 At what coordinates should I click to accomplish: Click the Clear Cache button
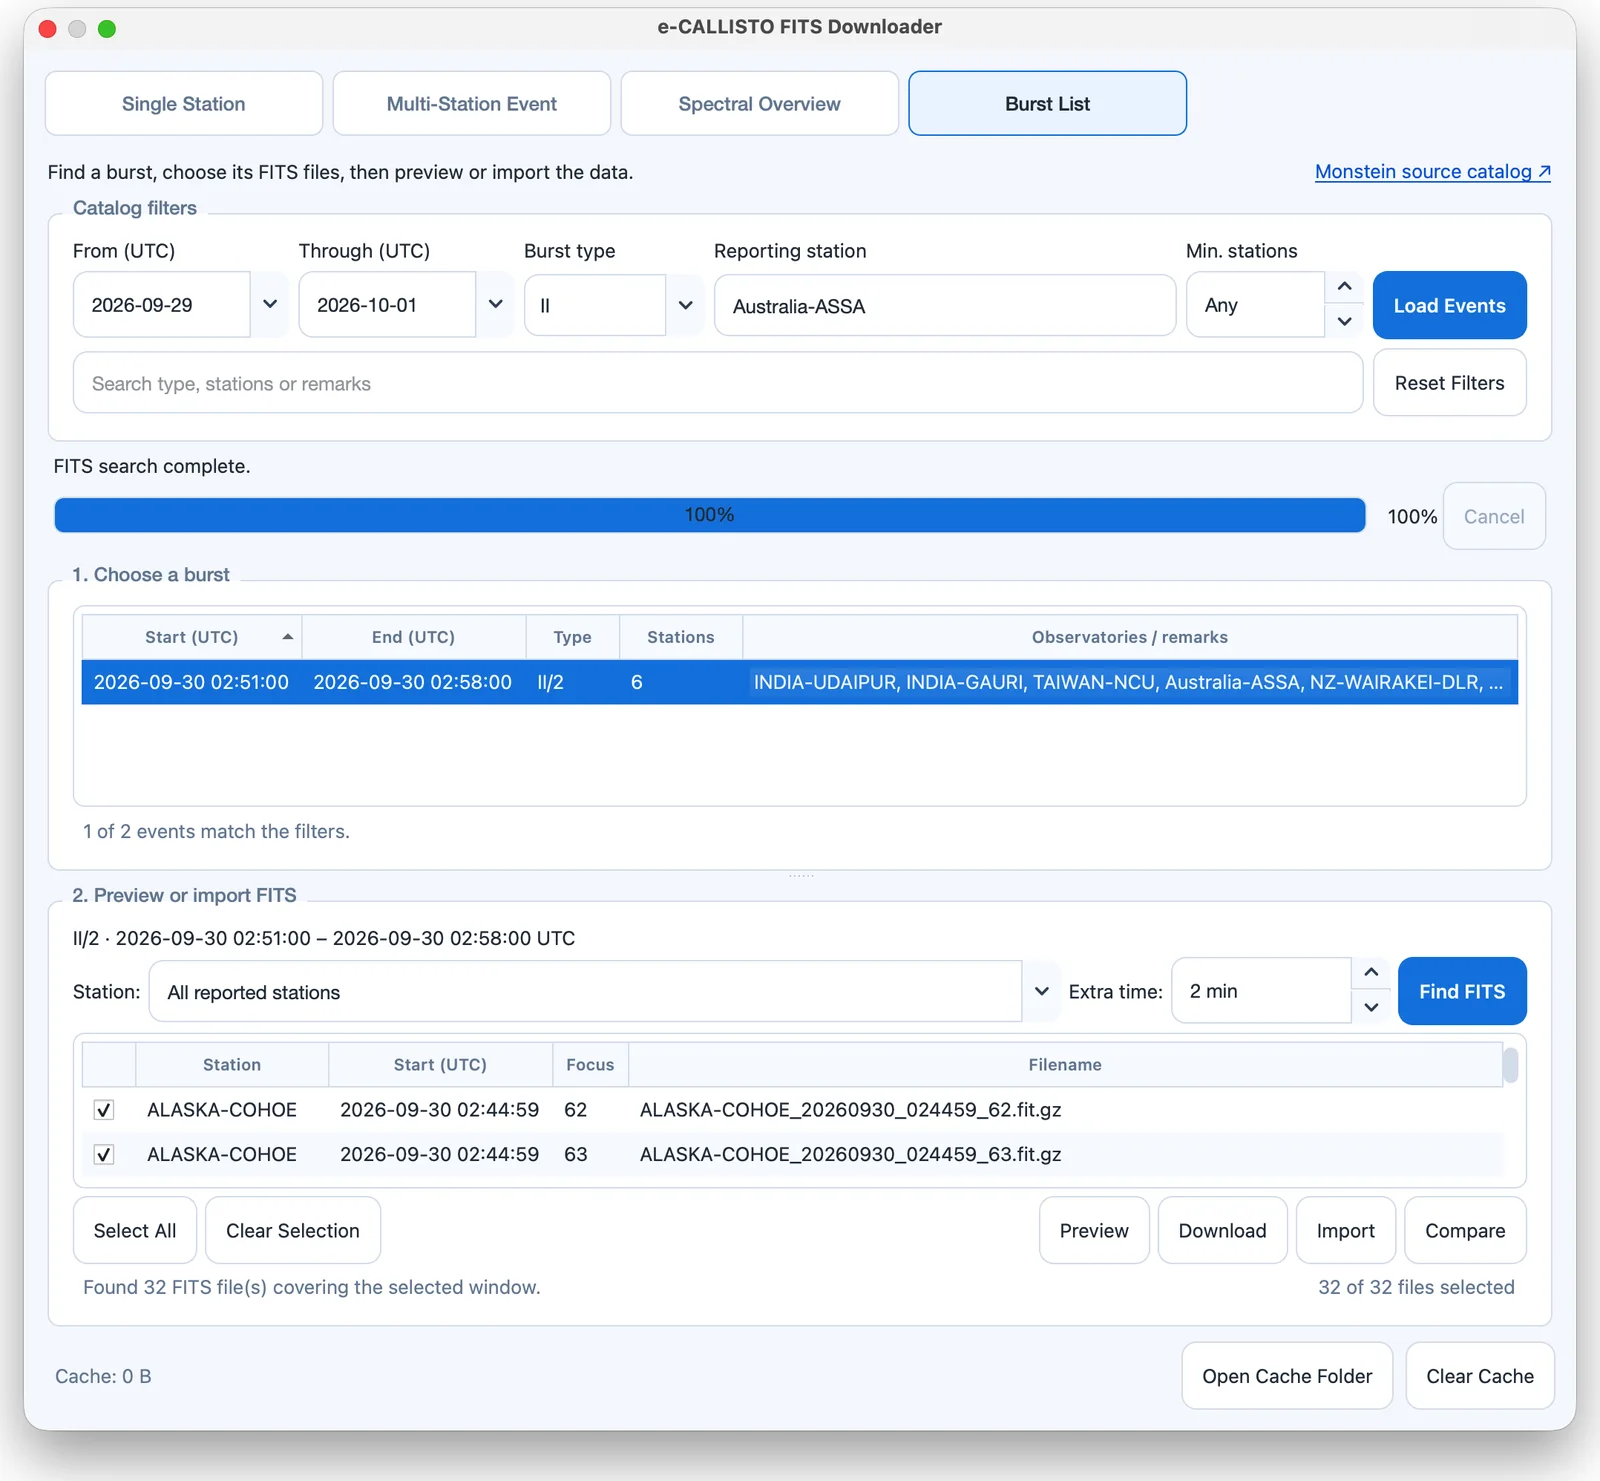1480,1376
